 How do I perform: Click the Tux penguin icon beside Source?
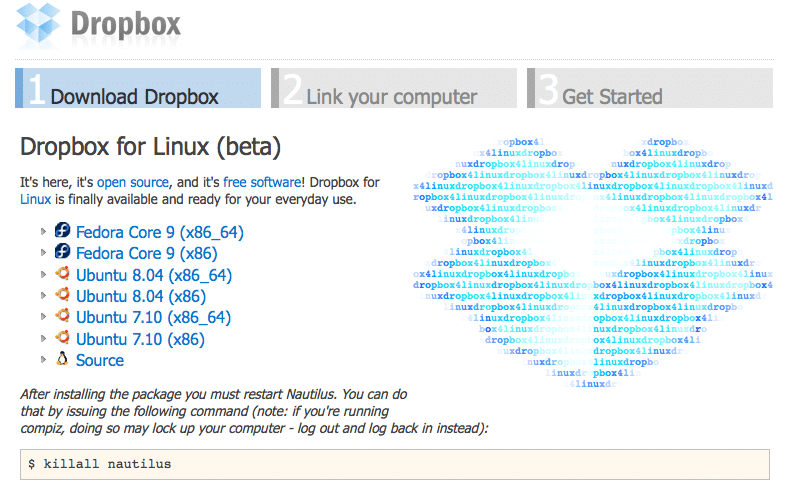tap(62, 359)
